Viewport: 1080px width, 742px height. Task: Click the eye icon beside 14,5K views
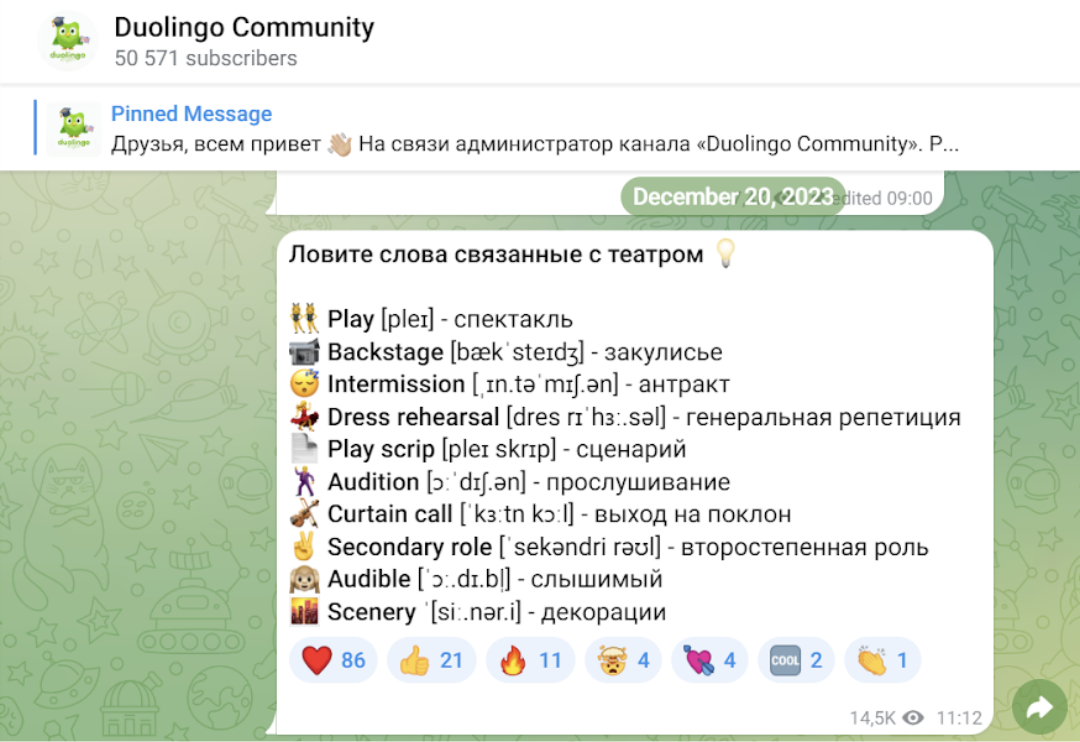[x=913, y=718]
